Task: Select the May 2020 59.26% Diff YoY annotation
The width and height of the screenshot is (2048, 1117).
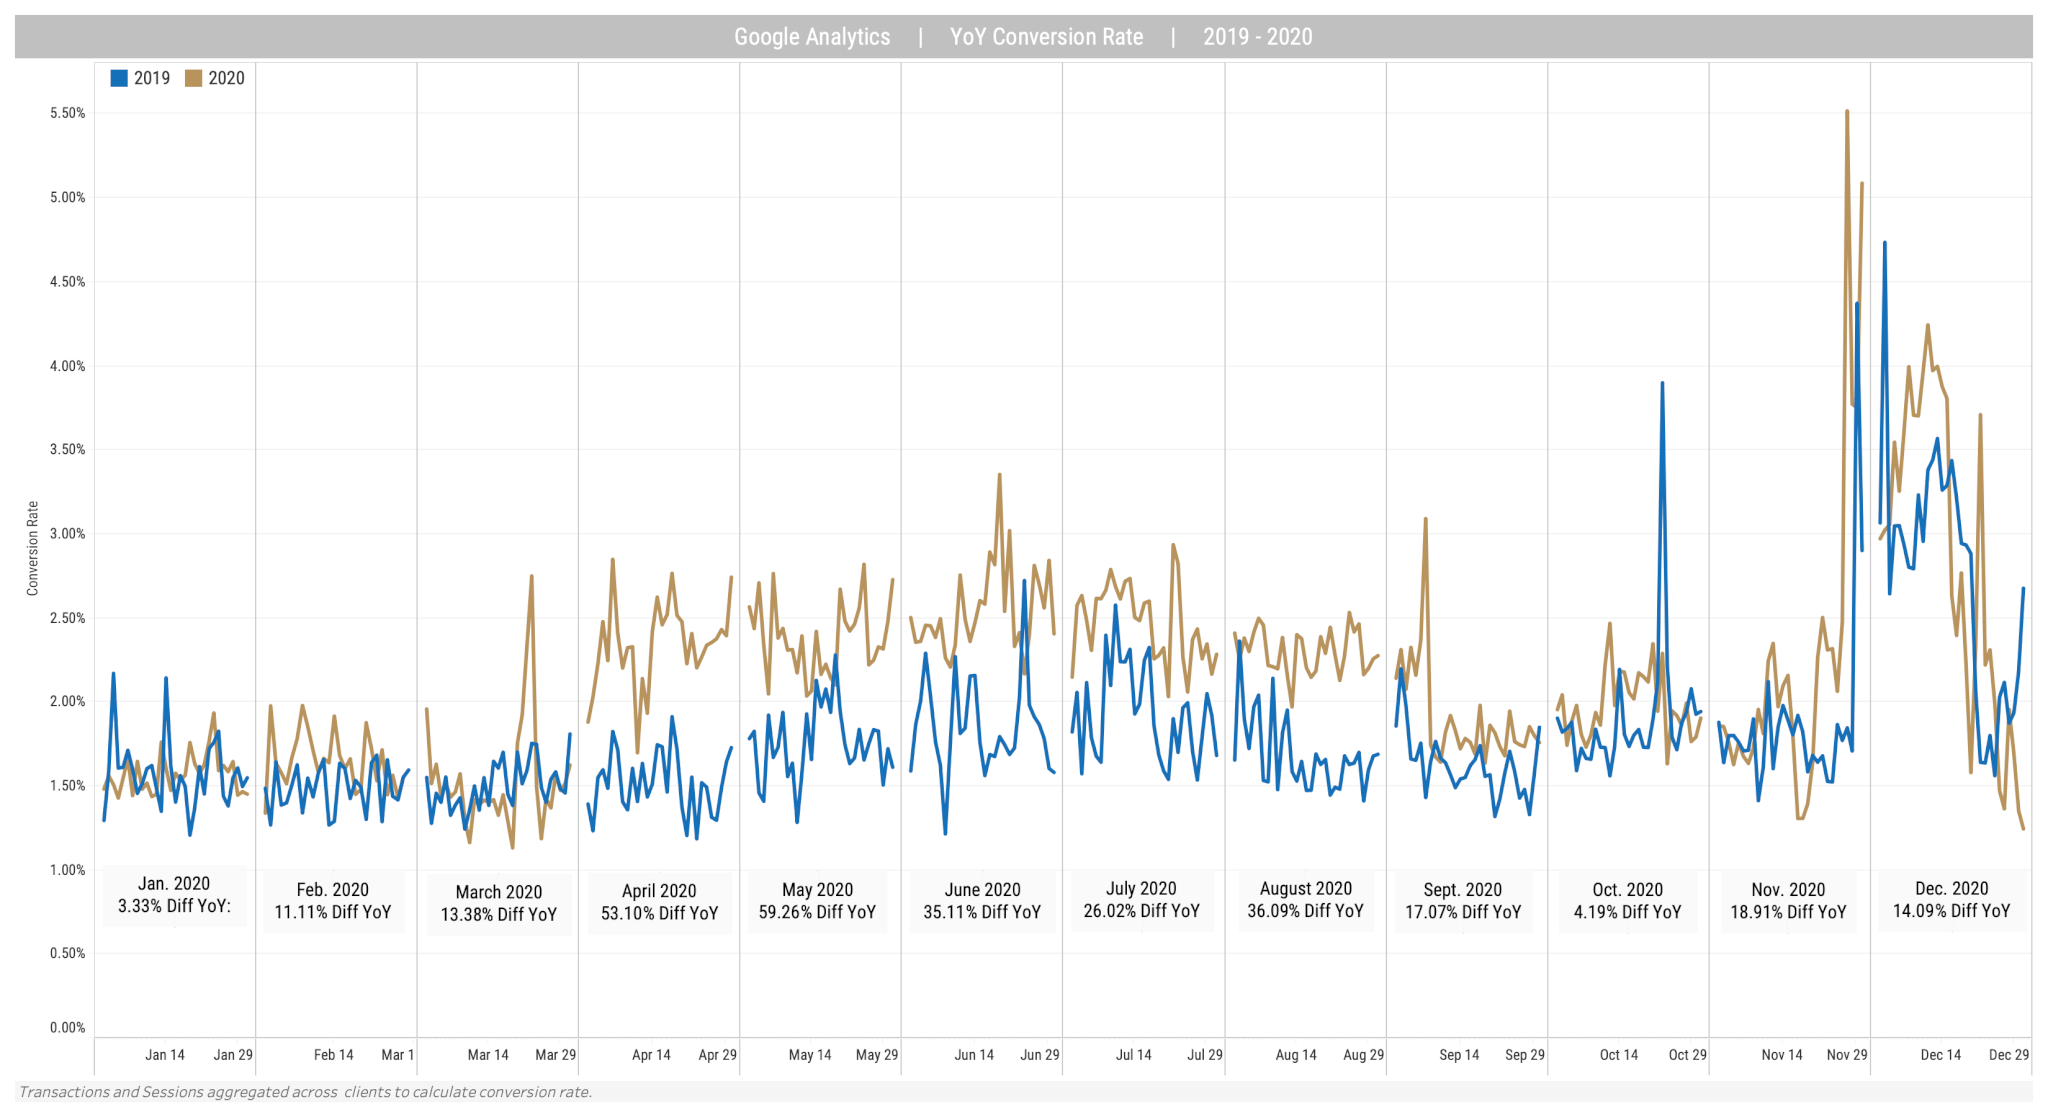Action: click(817, 901)
